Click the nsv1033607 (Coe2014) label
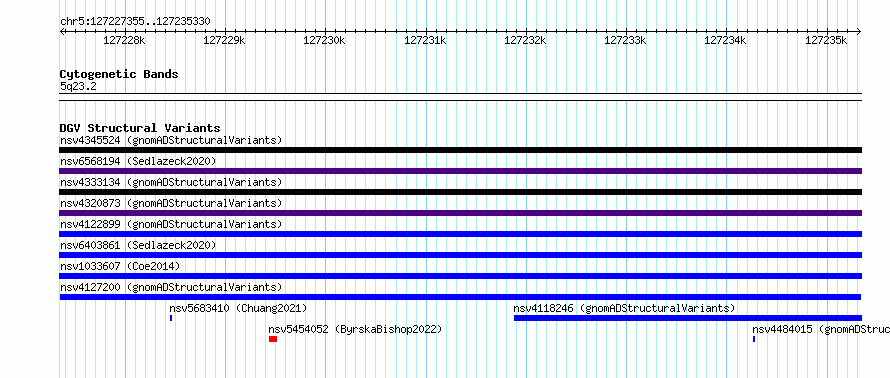The image size is (890, 378). pyautogui.click(x=120, y=266)
